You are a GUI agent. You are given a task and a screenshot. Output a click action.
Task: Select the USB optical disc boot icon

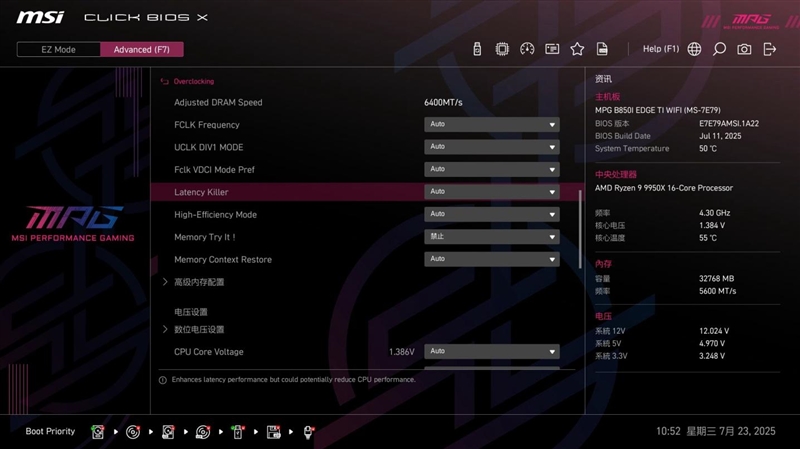point(203,432)
